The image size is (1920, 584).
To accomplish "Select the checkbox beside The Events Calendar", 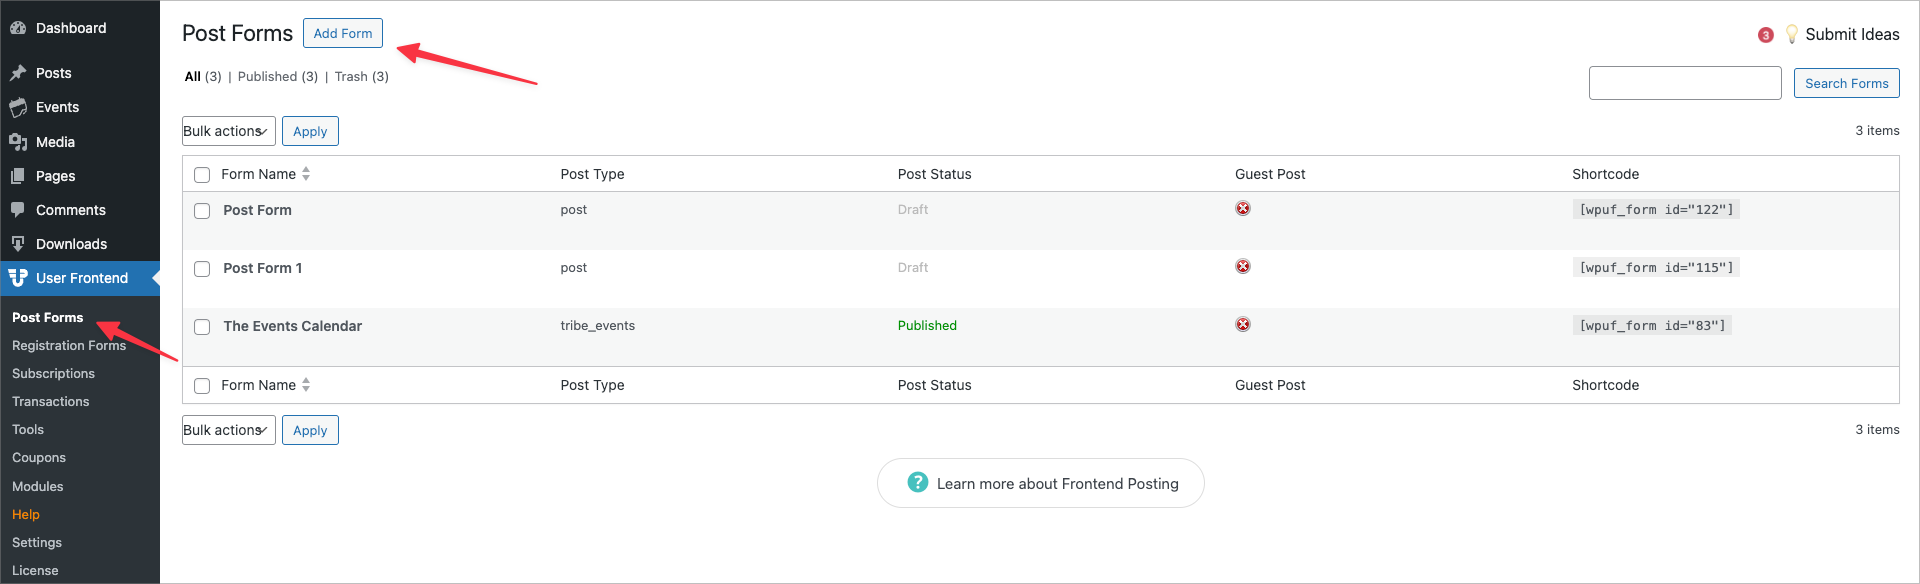I will (201, 326).
